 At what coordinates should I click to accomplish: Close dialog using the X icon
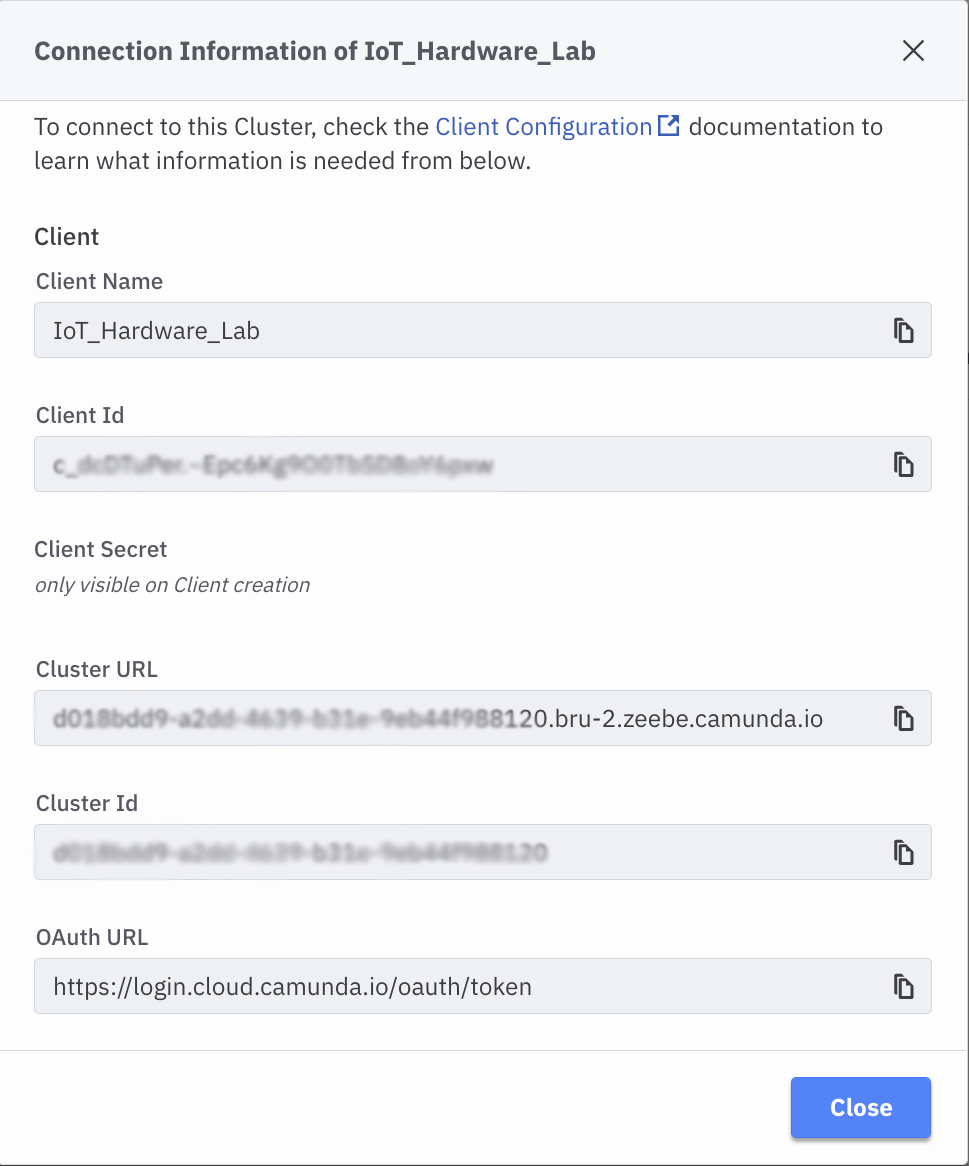[912, 51]
